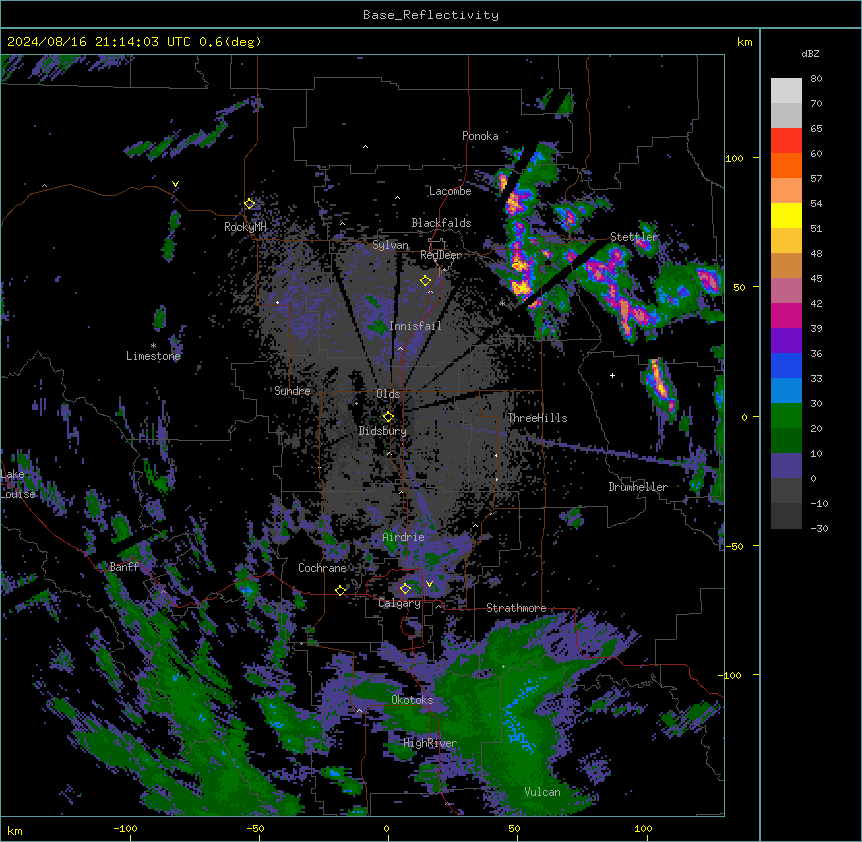Click the HighRiver label

430,743
